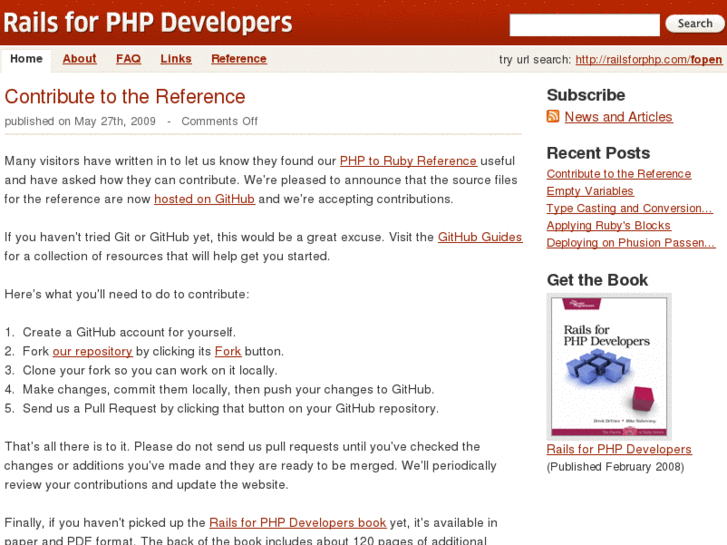
Task: Open the FAQ navigation link
Action: [128, 59]
